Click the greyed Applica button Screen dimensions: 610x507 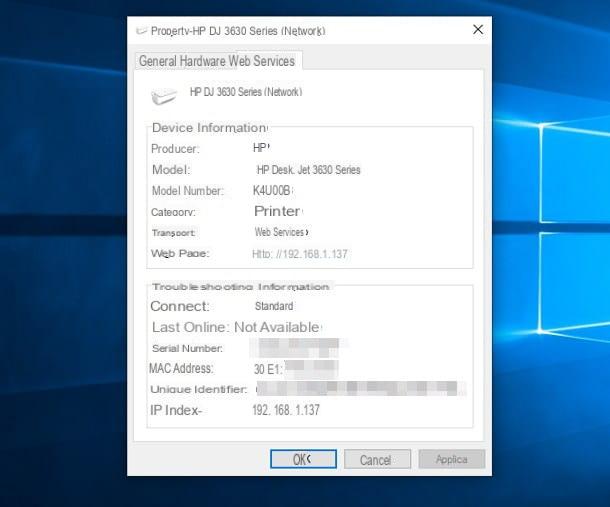pos(452,460)
